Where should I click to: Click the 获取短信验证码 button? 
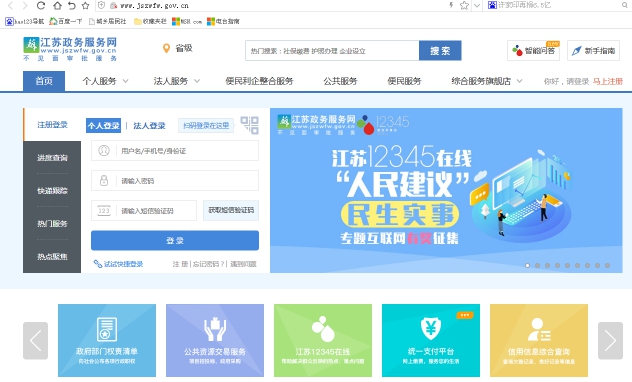[231, 210]
